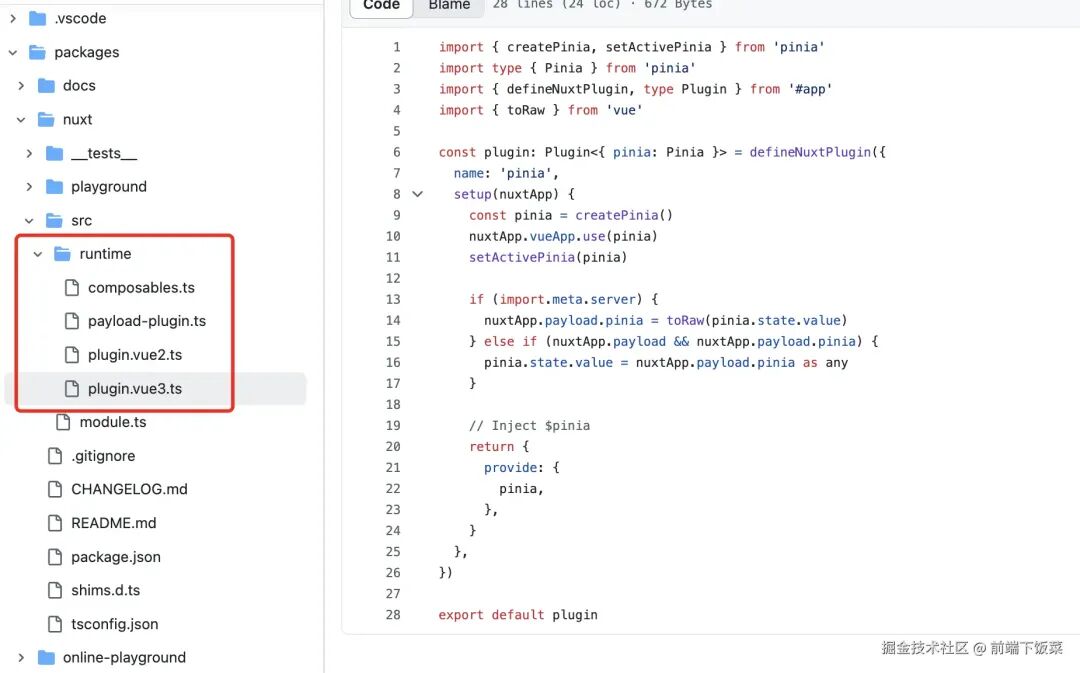Click "name: 'pinia'," on line 7

point(507,174)
